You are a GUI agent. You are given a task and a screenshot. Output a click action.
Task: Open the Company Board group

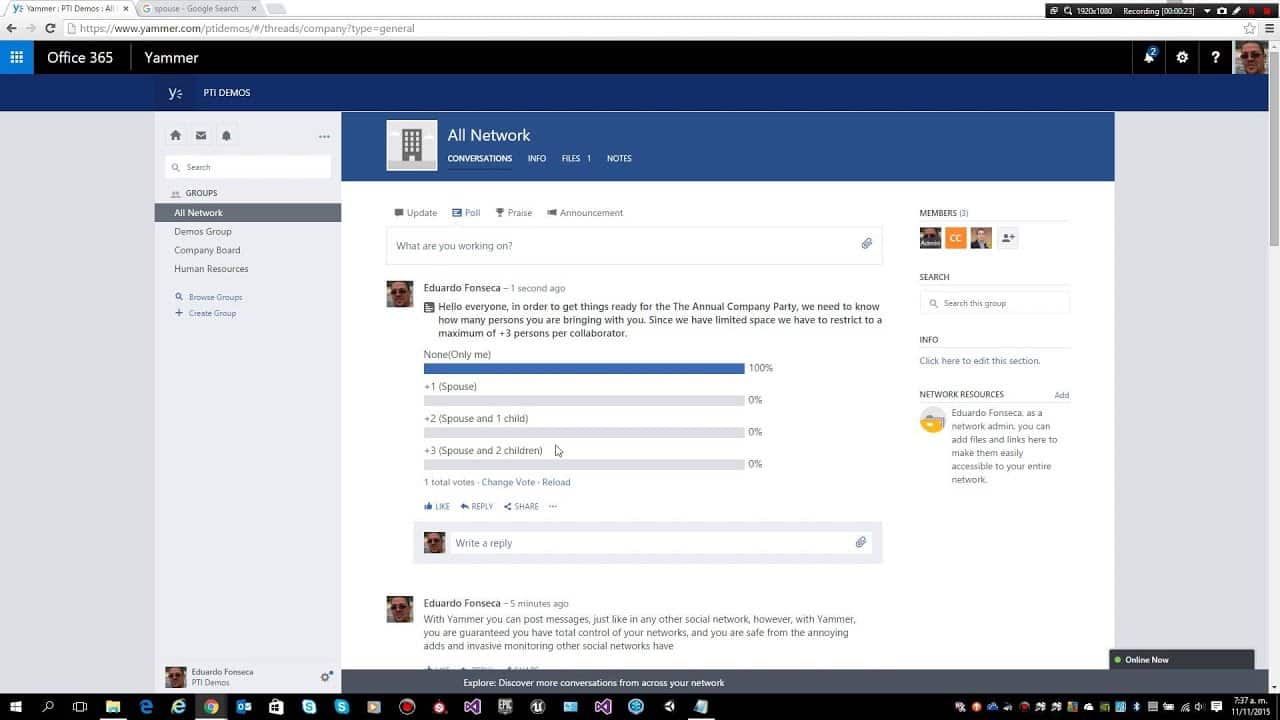tap(207, 250)
